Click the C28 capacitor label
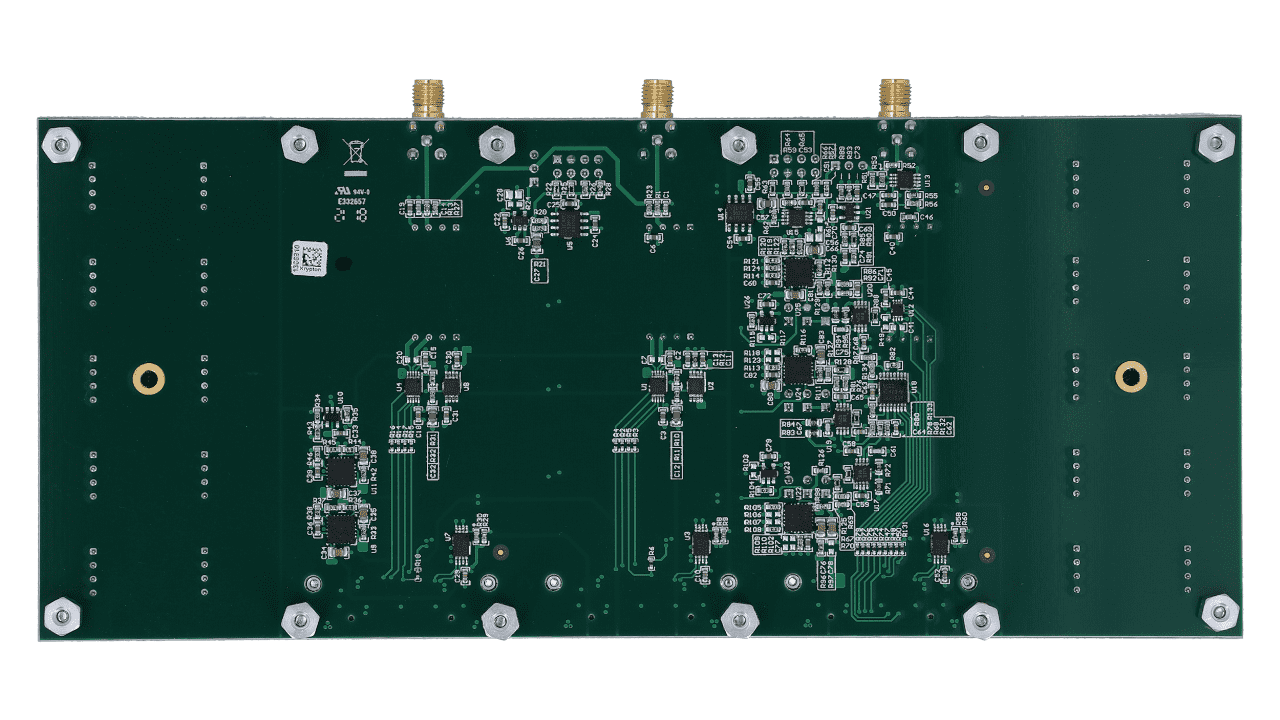The height and width of the screenshot is (720, 1280). click(x=500, y=194)
